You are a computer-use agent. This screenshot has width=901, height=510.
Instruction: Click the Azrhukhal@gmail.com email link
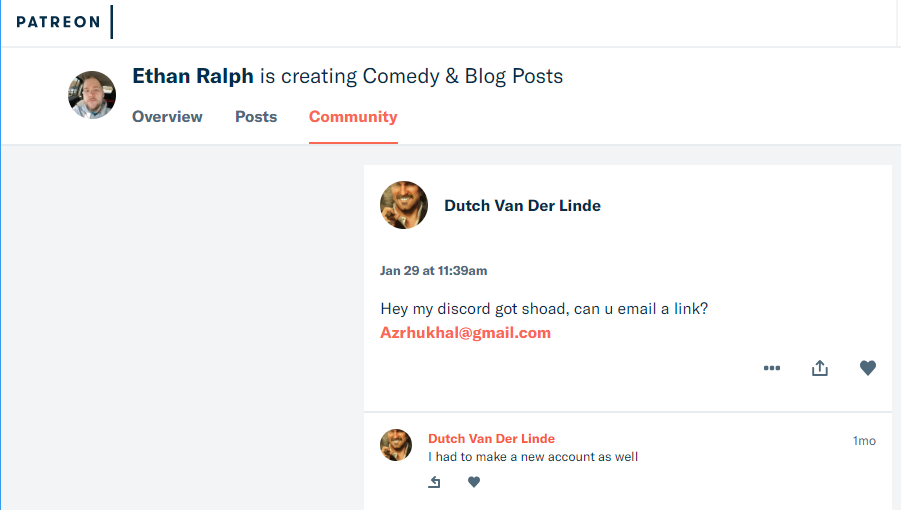[465, 333]
